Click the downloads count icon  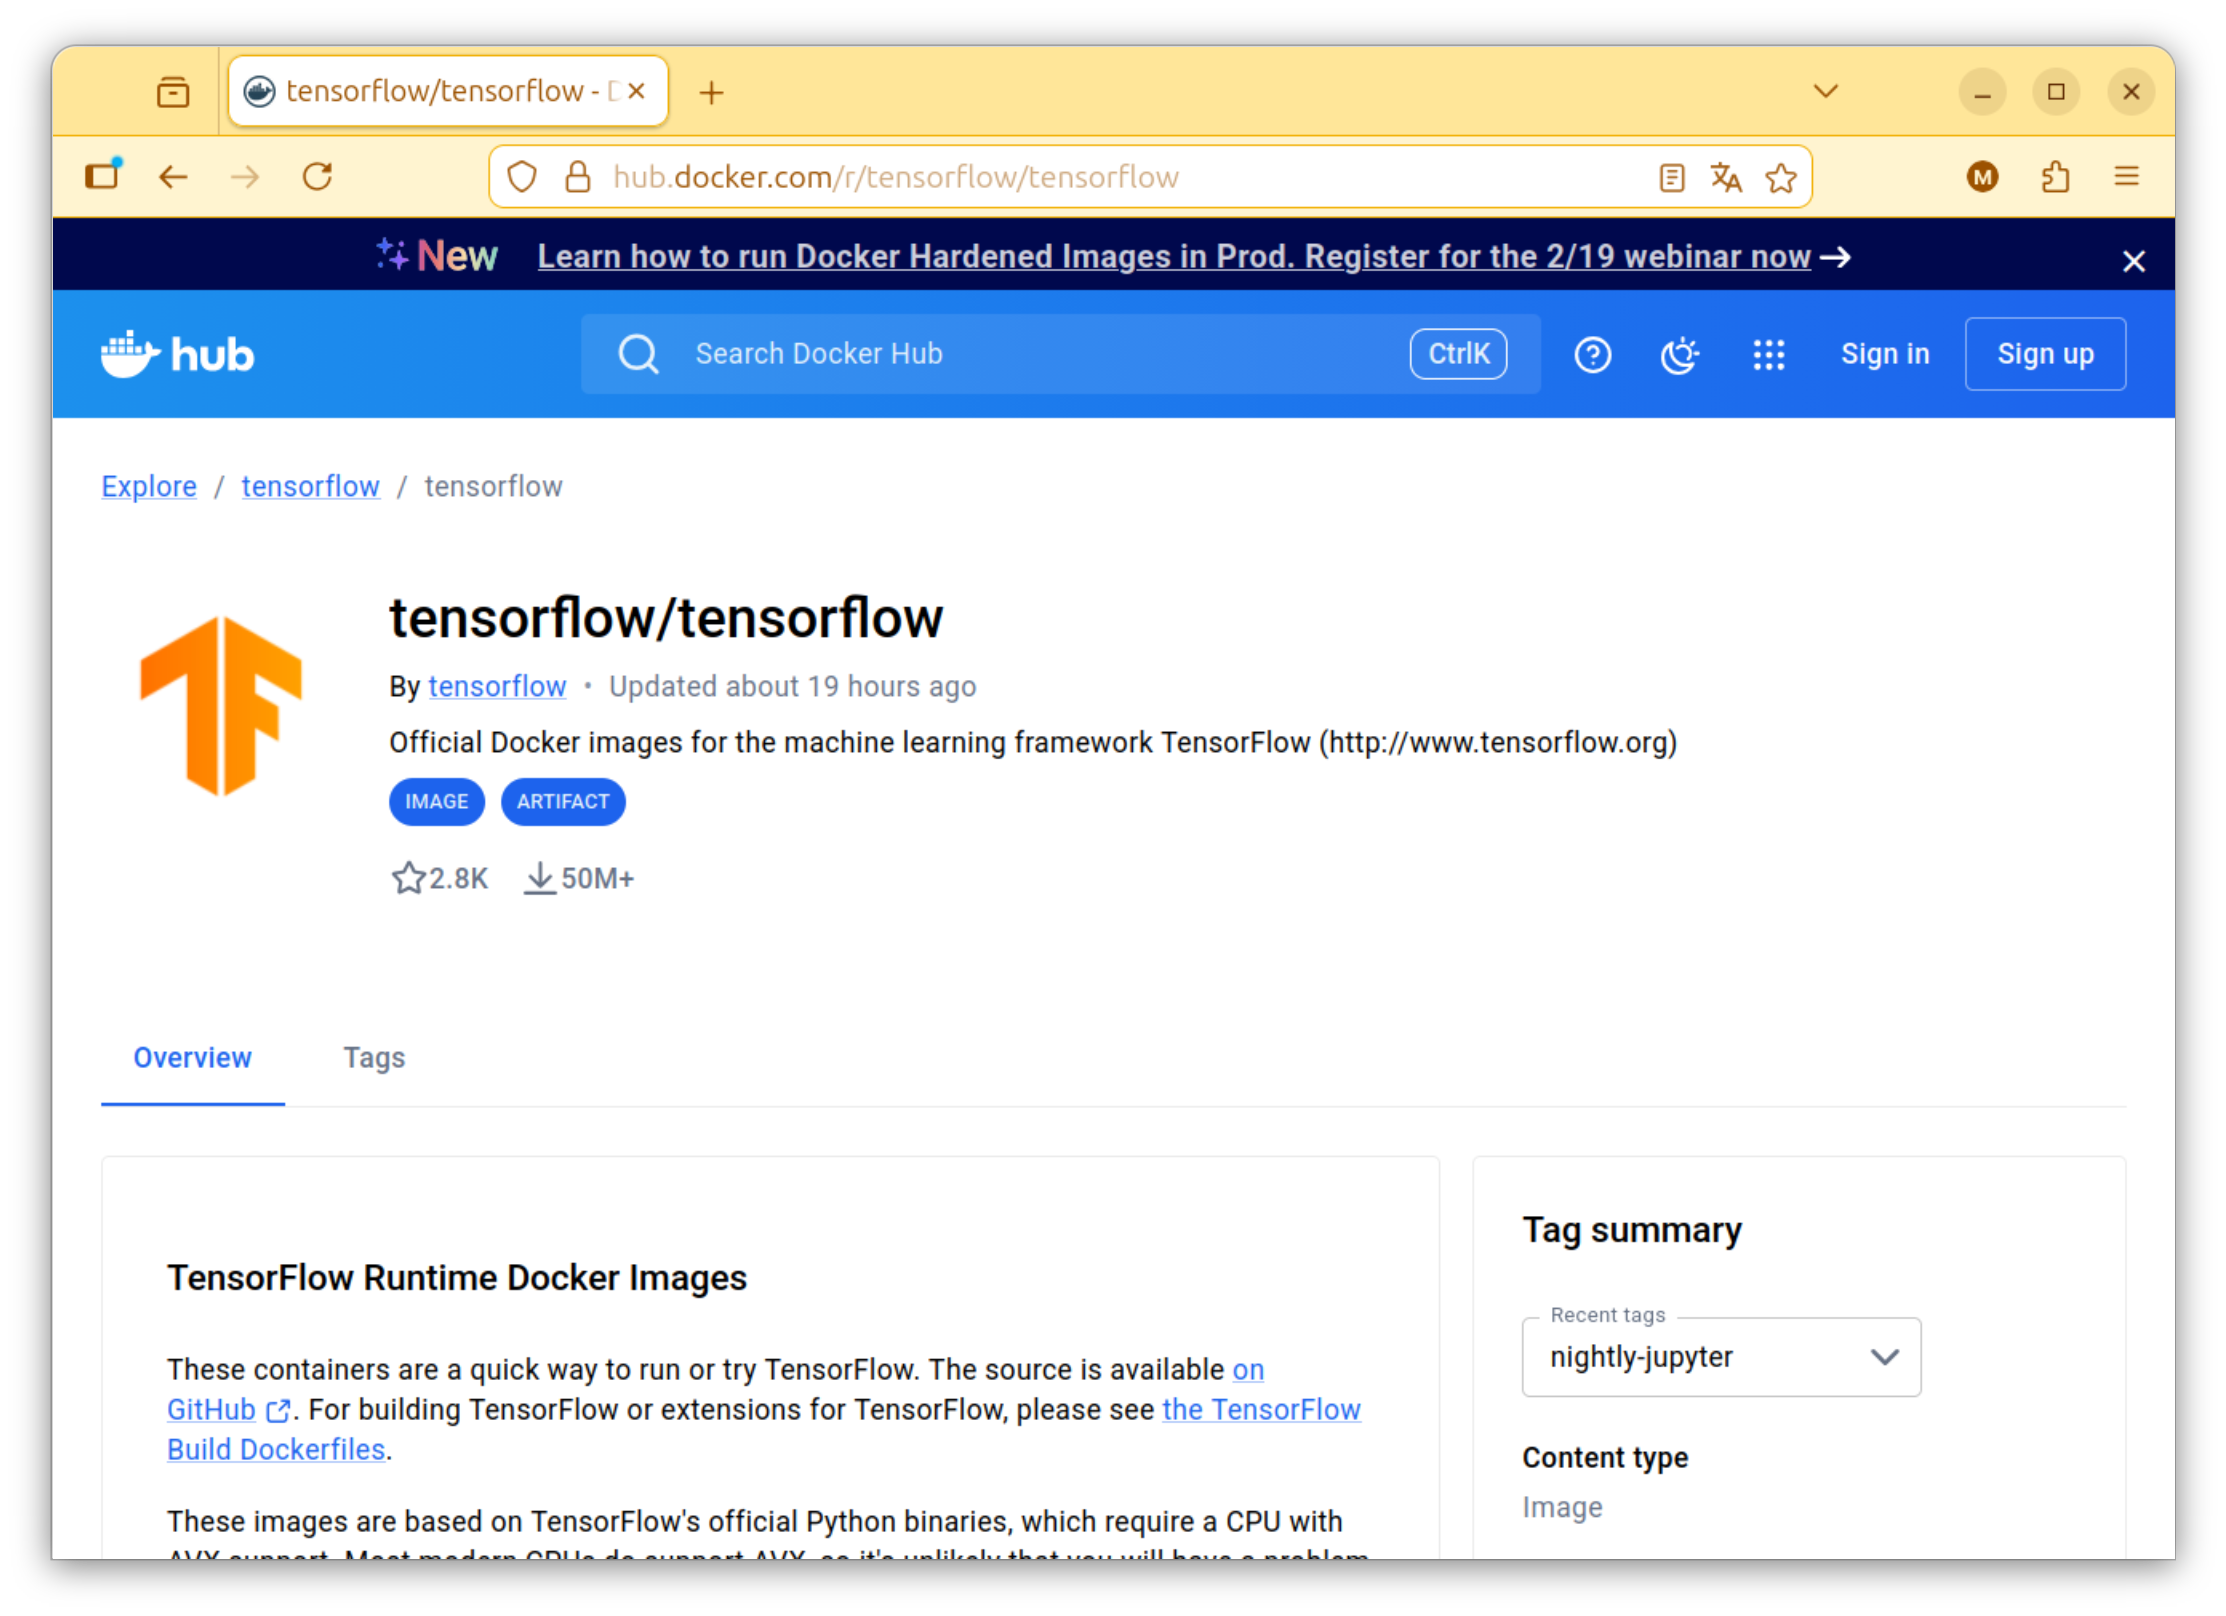point(540,877)
